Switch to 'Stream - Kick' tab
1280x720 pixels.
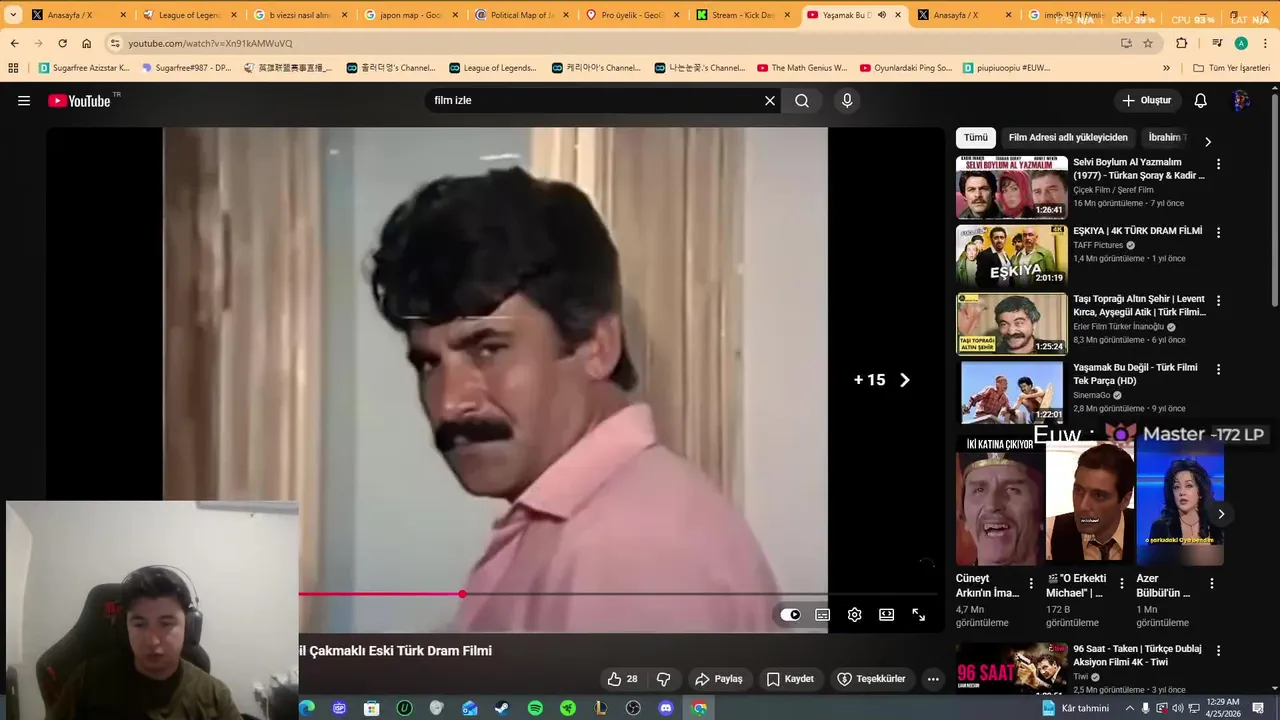coord(742,15)
